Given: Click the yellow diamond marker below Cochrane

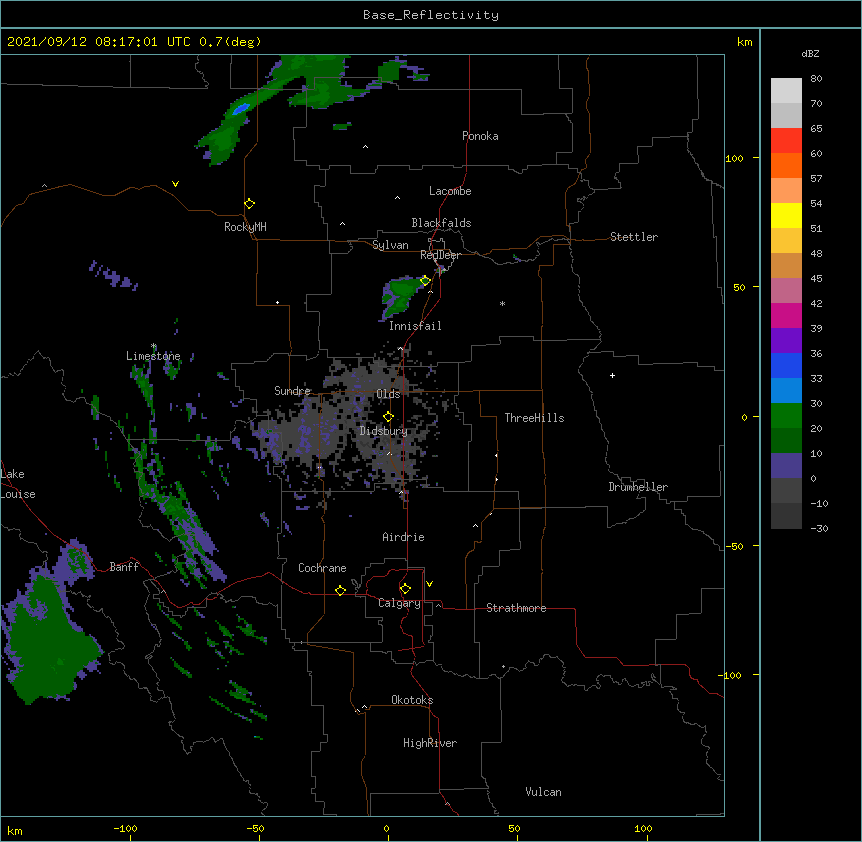Looking at the screenshot, I should tap(340, 590).
